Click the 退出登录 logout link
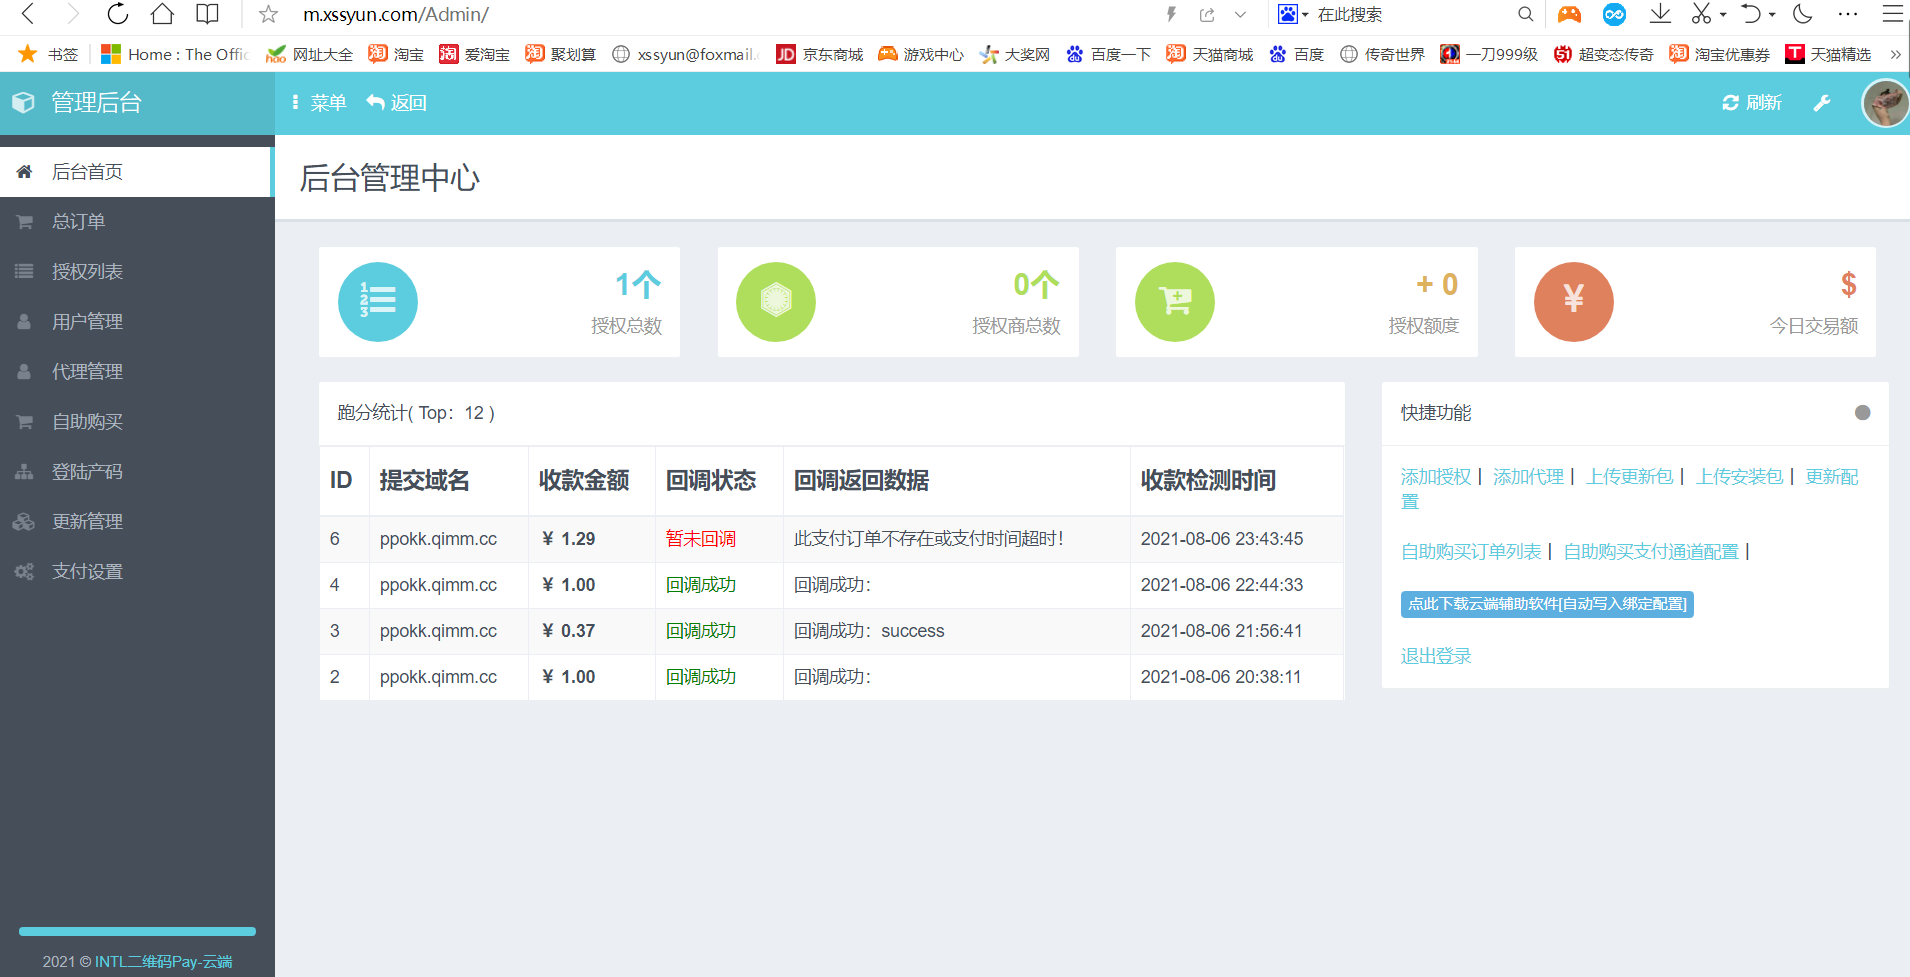Viewport: 1910px width, 977px height. tap(1436, 656)
